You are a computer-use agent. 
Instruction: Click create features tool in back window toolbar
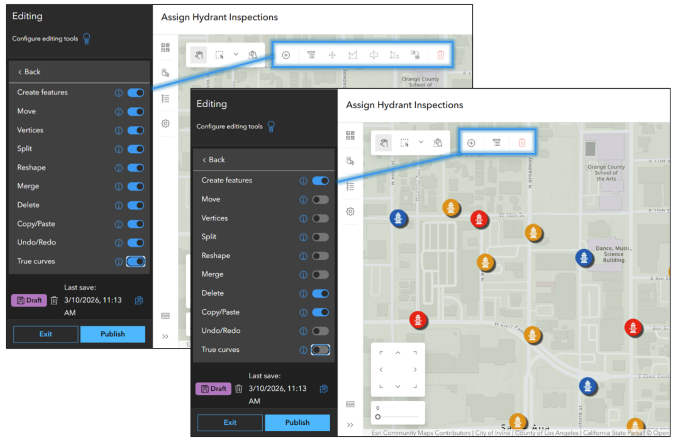tap(286, 55)
